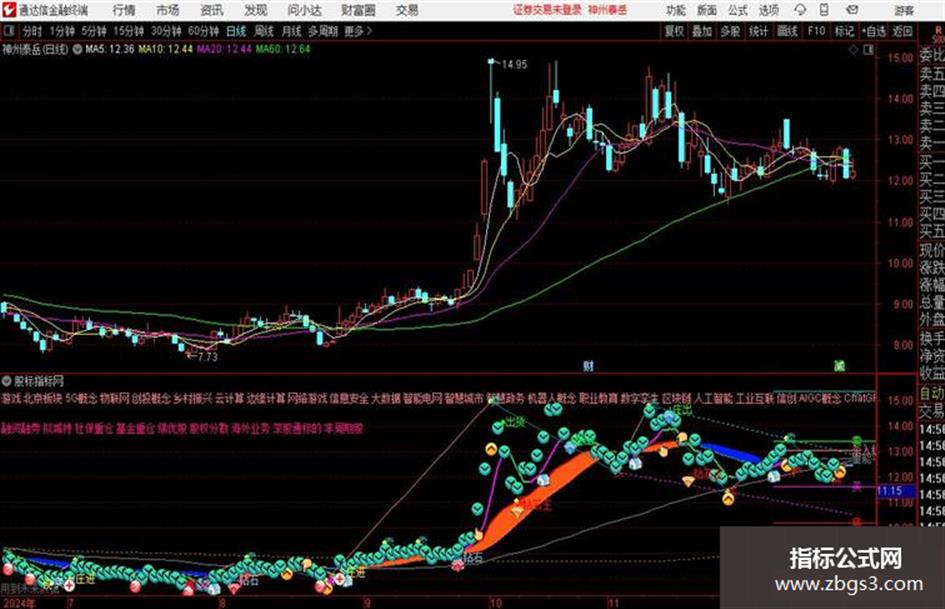Switch to 15分钟 period tab

click(129, 31)
